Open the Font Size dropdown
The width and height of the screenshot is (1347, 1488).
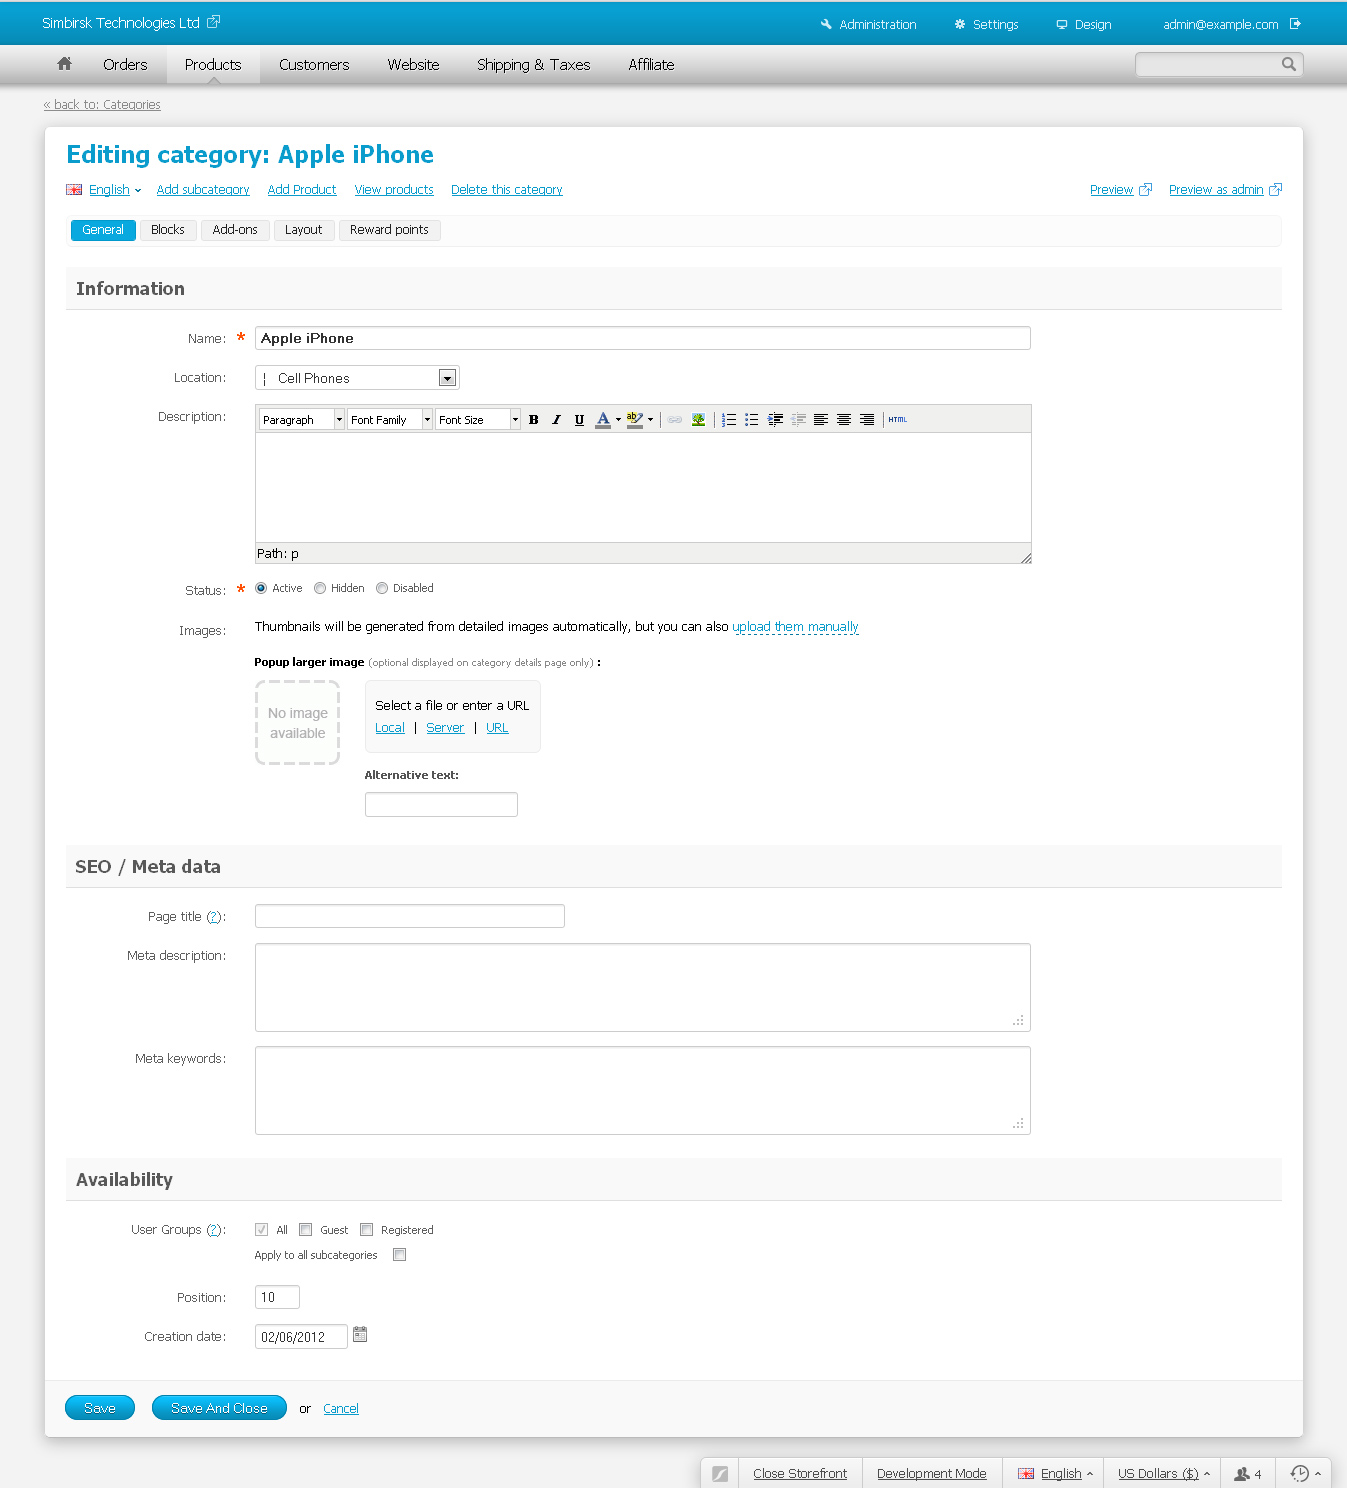point(478,420)
